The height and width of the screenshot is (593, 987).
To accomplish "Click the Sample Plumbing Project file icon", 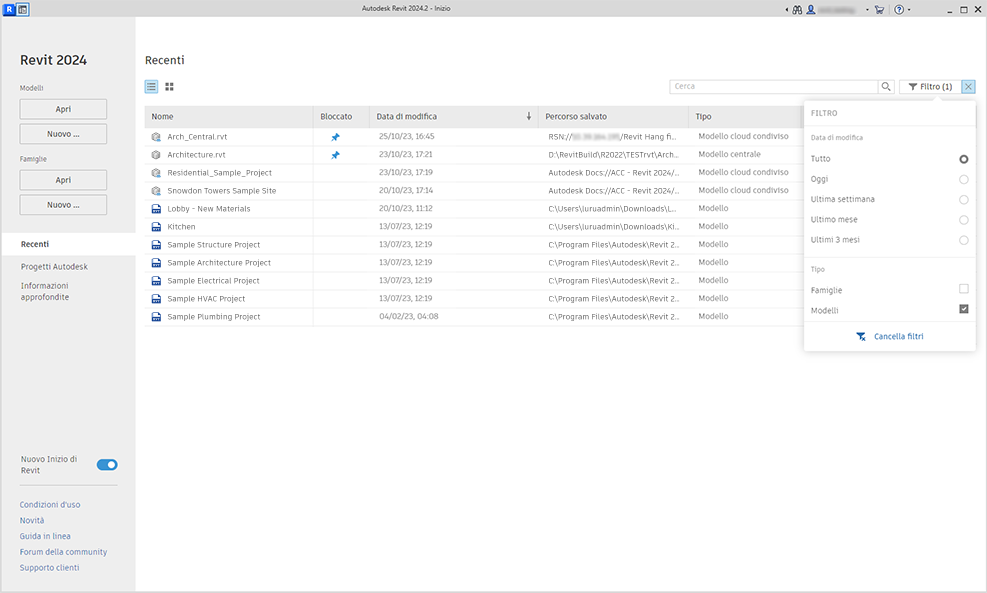I will (156, 317).
